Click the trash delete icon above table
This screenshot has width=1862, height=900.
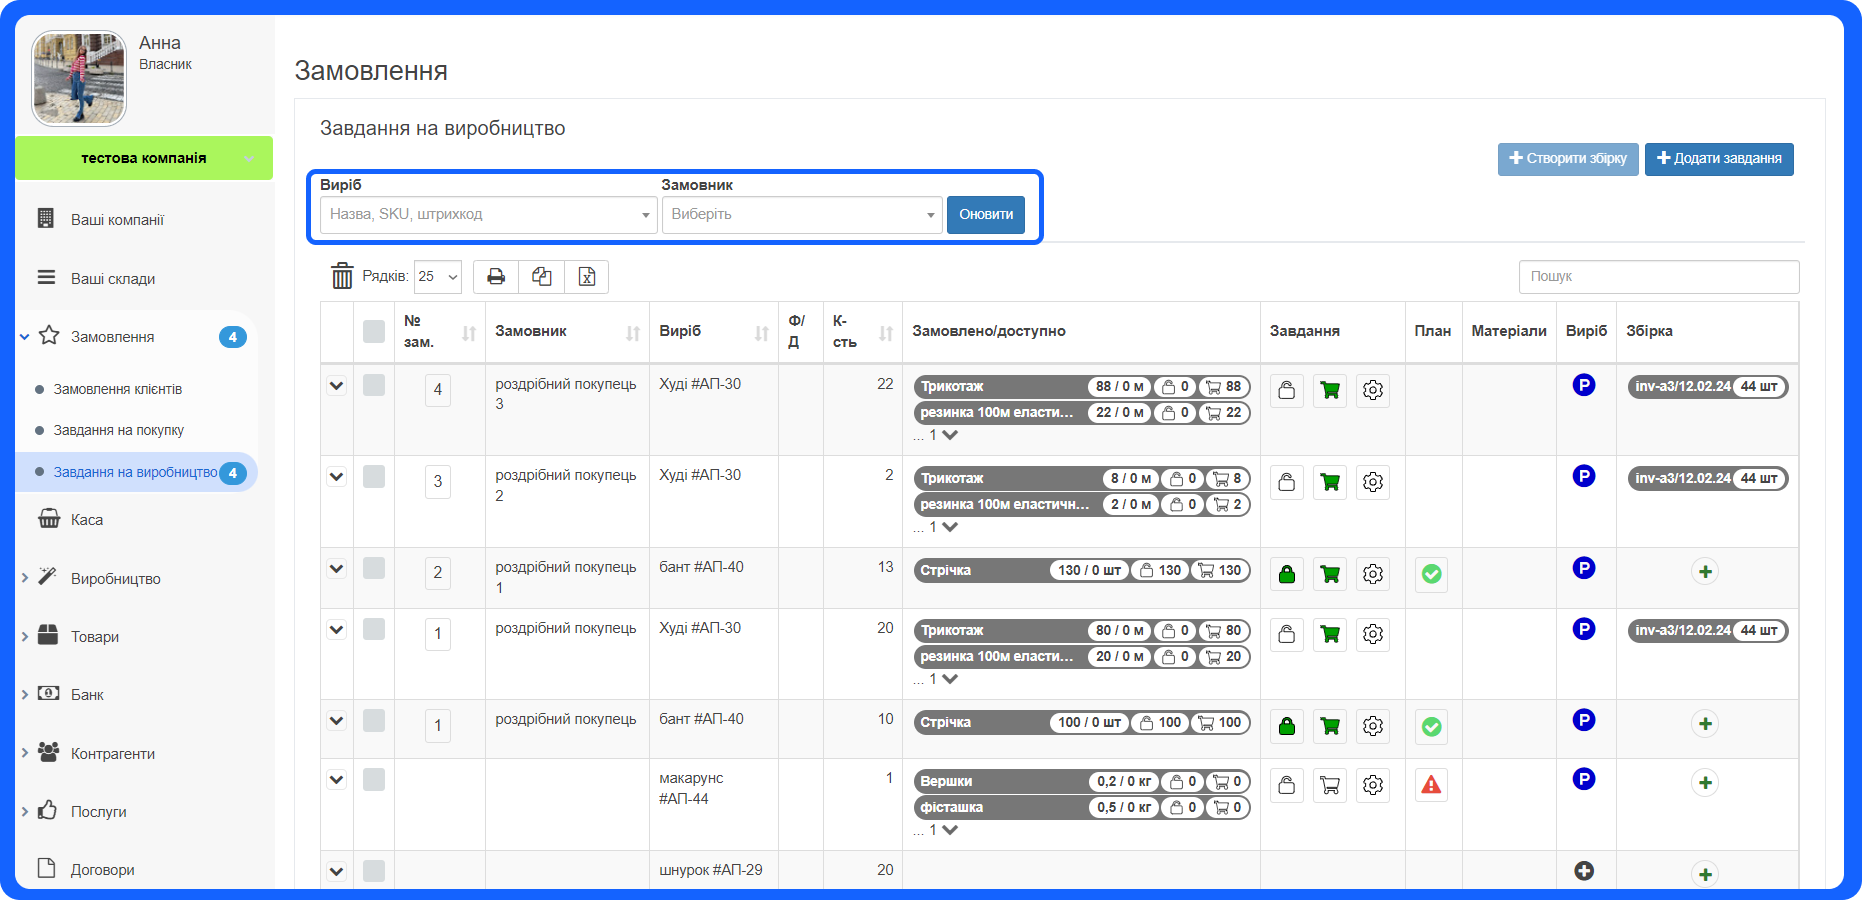342,276
